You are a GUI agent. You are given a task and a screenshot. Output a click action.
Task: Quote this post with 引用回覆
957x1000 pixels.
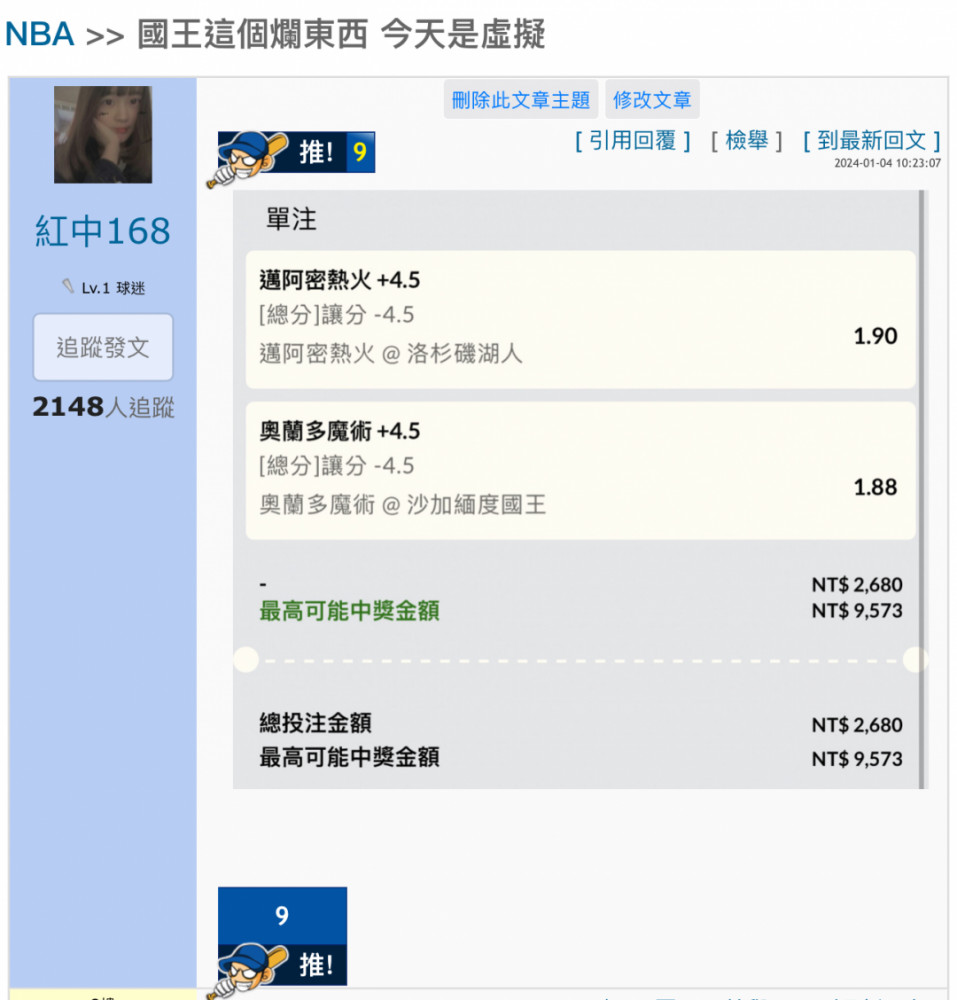point(632,140)
